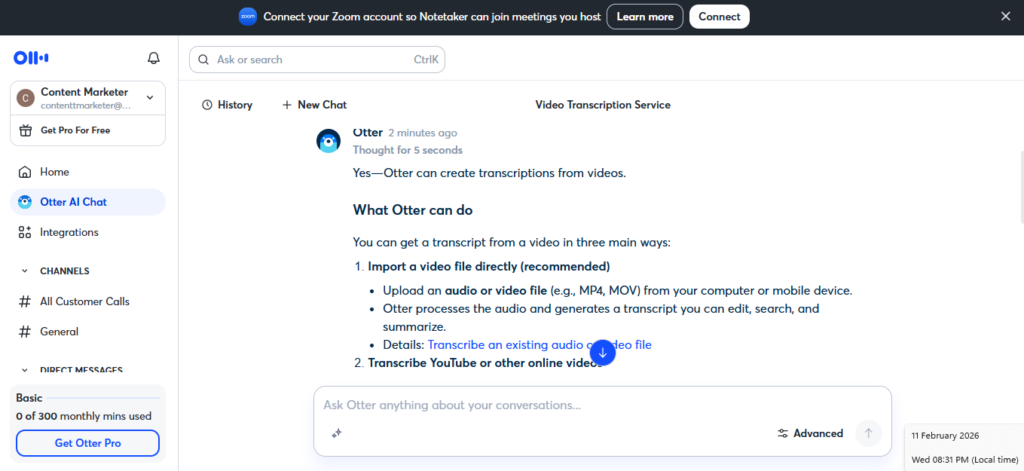
Task: Open the General channel
Action: coord(88,332)
